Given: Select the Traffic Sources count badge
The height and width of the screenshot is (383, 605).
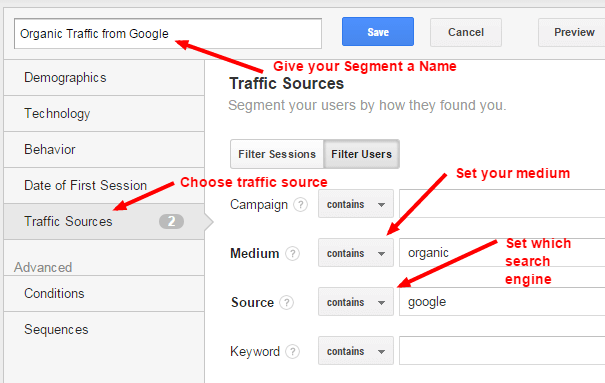Looking at the screenshot, I should (x=171, y=221).
